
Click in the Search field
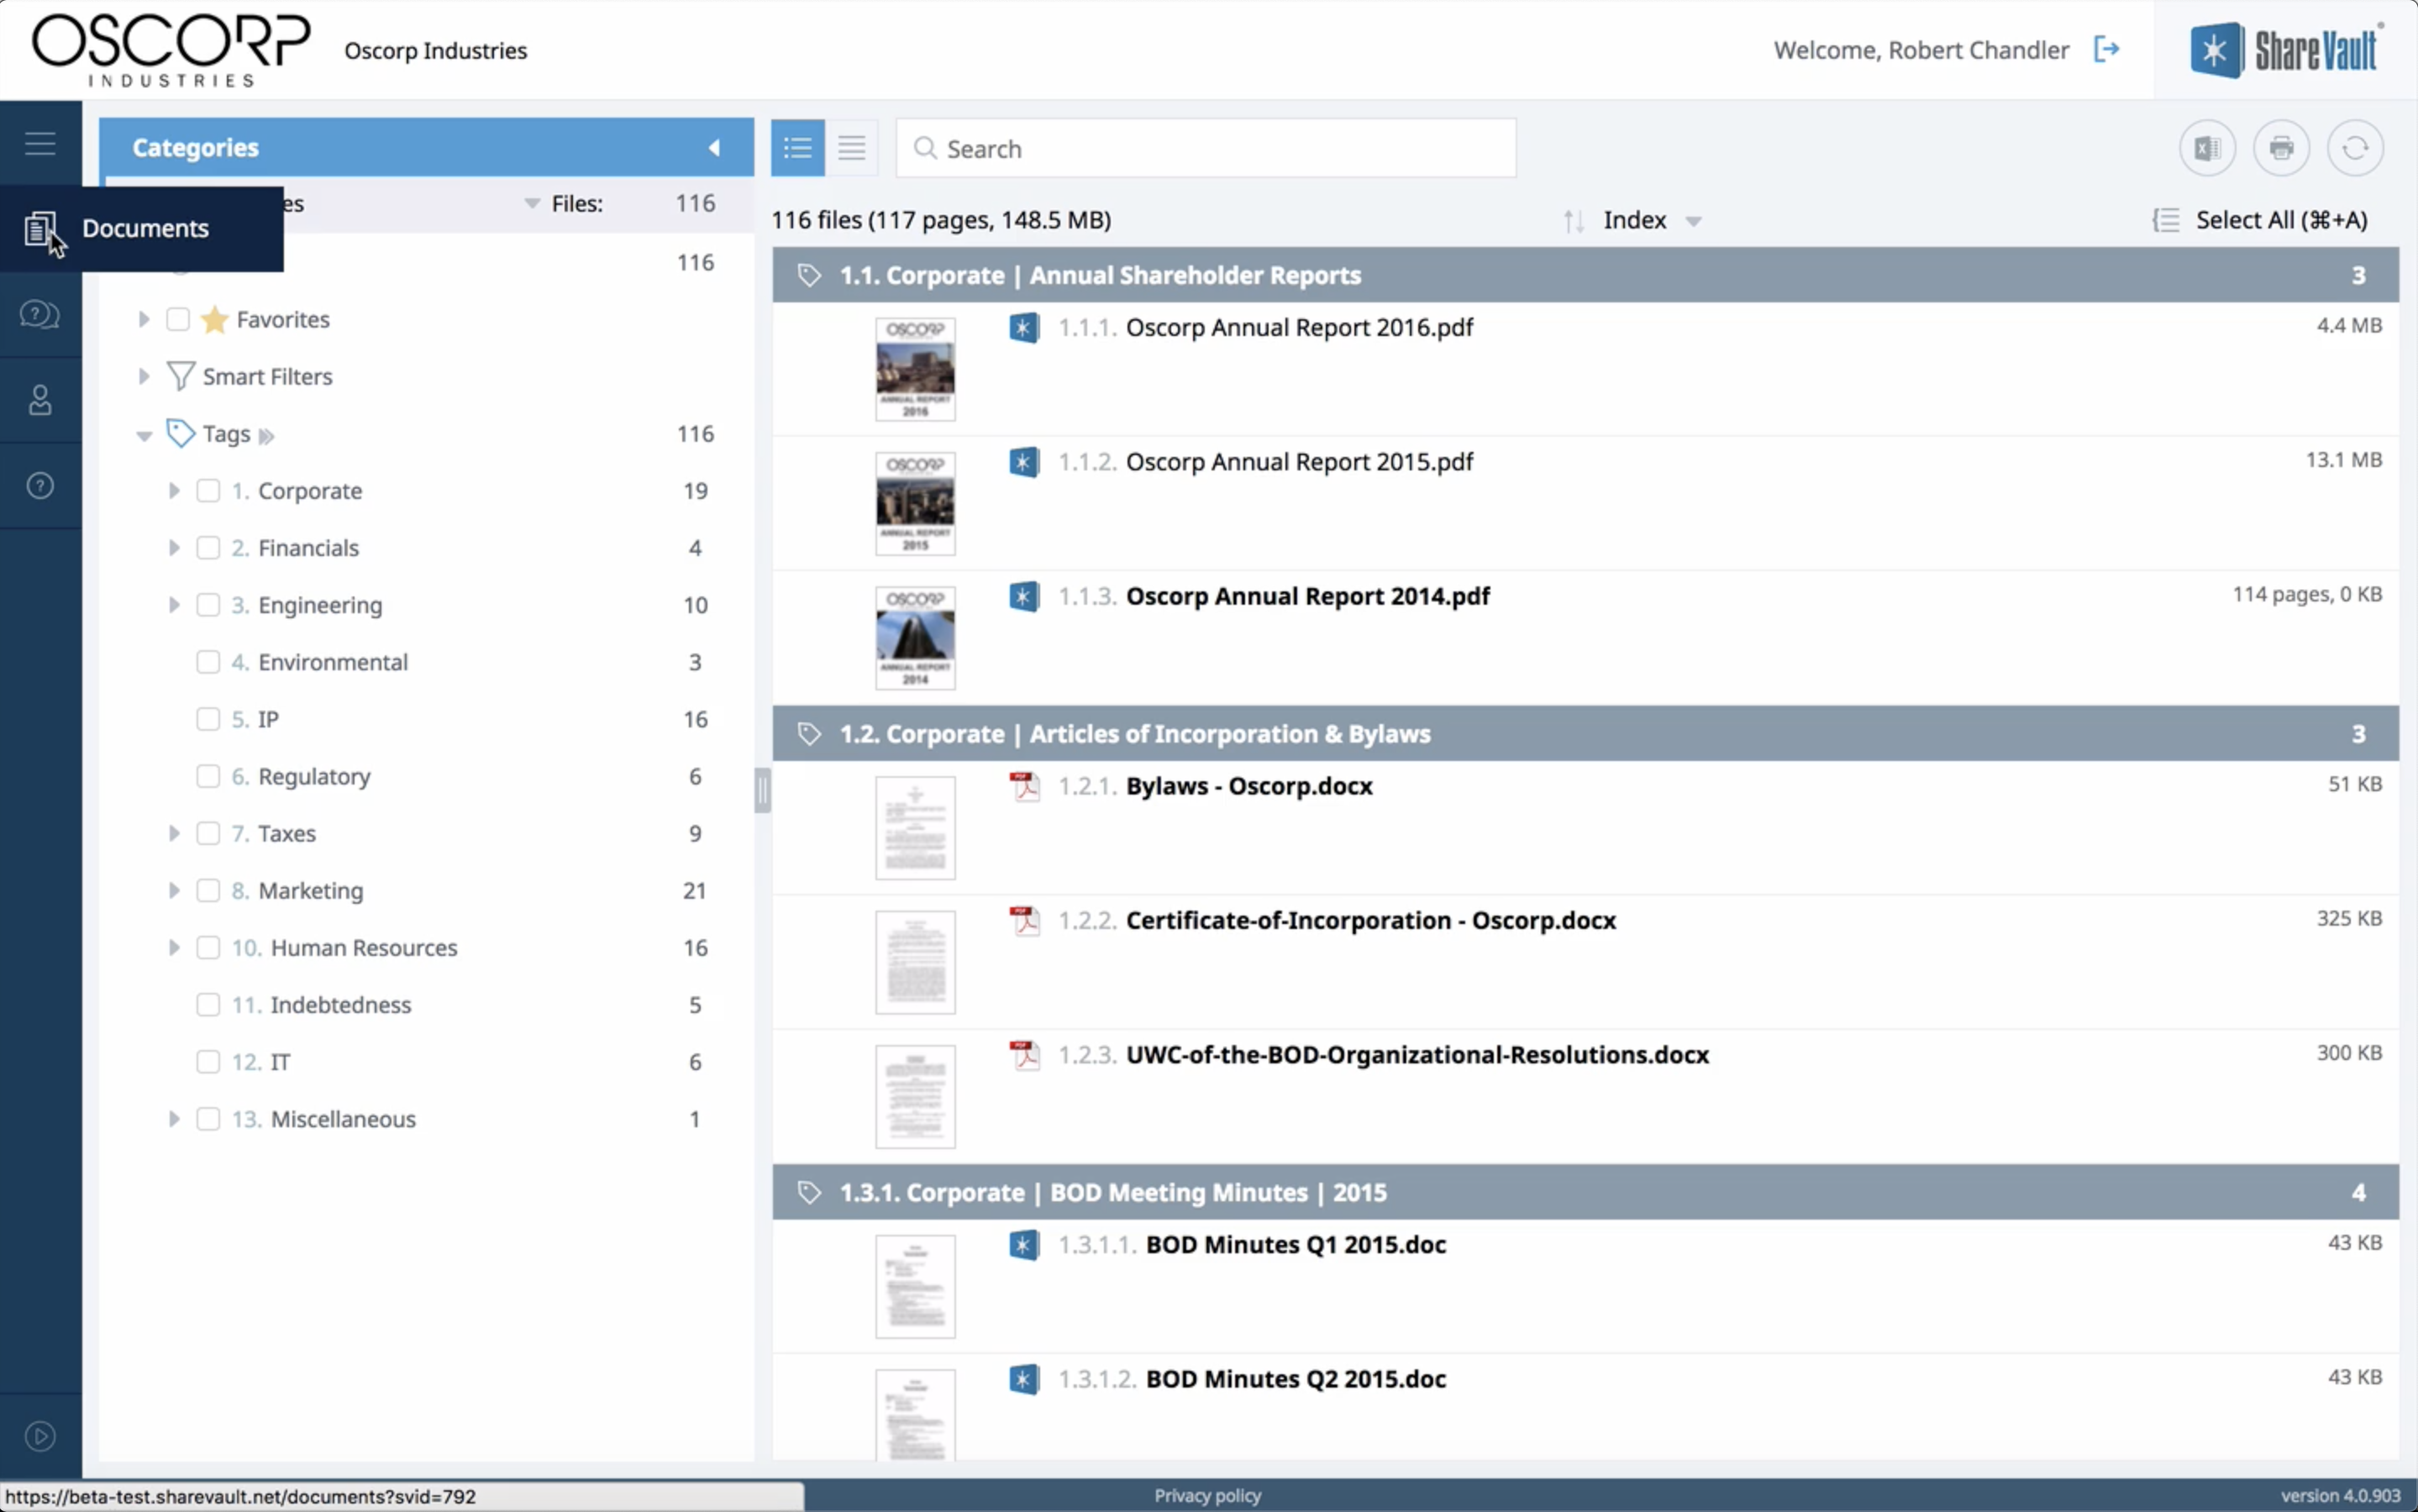pyautogui.click(x=1206, y=148)
